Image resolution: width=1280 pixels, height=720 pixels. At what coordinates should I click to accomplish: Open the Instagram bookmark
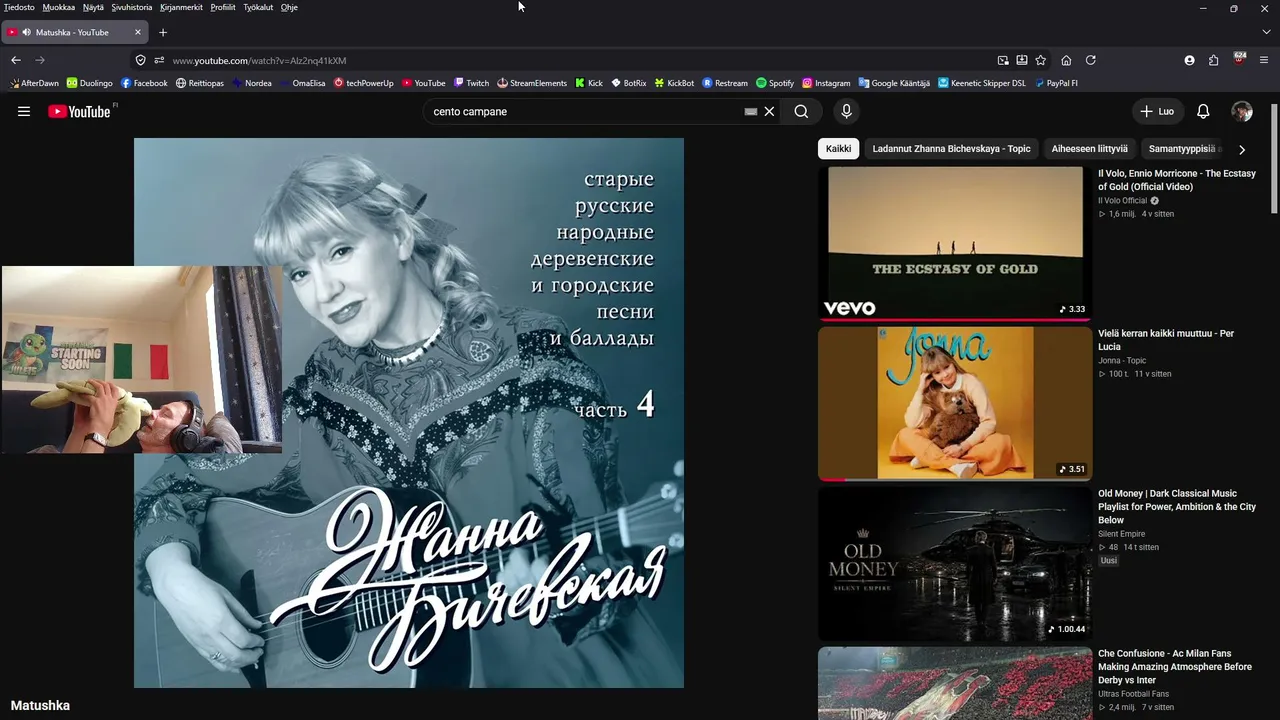pyautogui.click(x=826, y=83)
